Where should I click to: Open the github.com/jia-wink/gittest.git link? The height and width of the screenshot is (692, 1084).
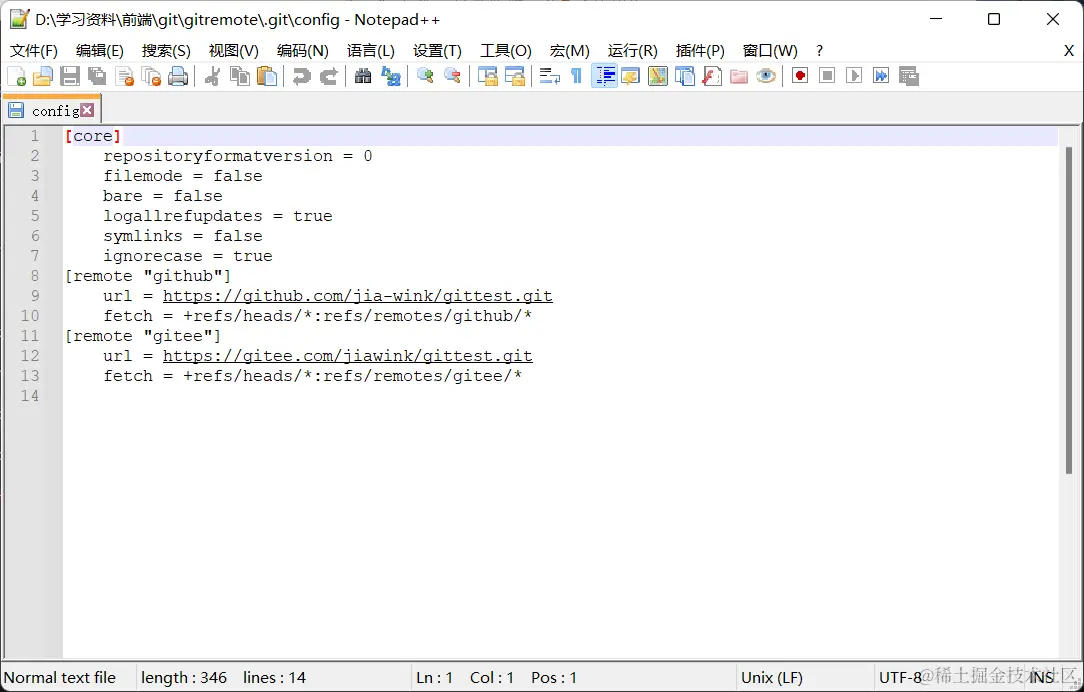[x=357, y=296]
